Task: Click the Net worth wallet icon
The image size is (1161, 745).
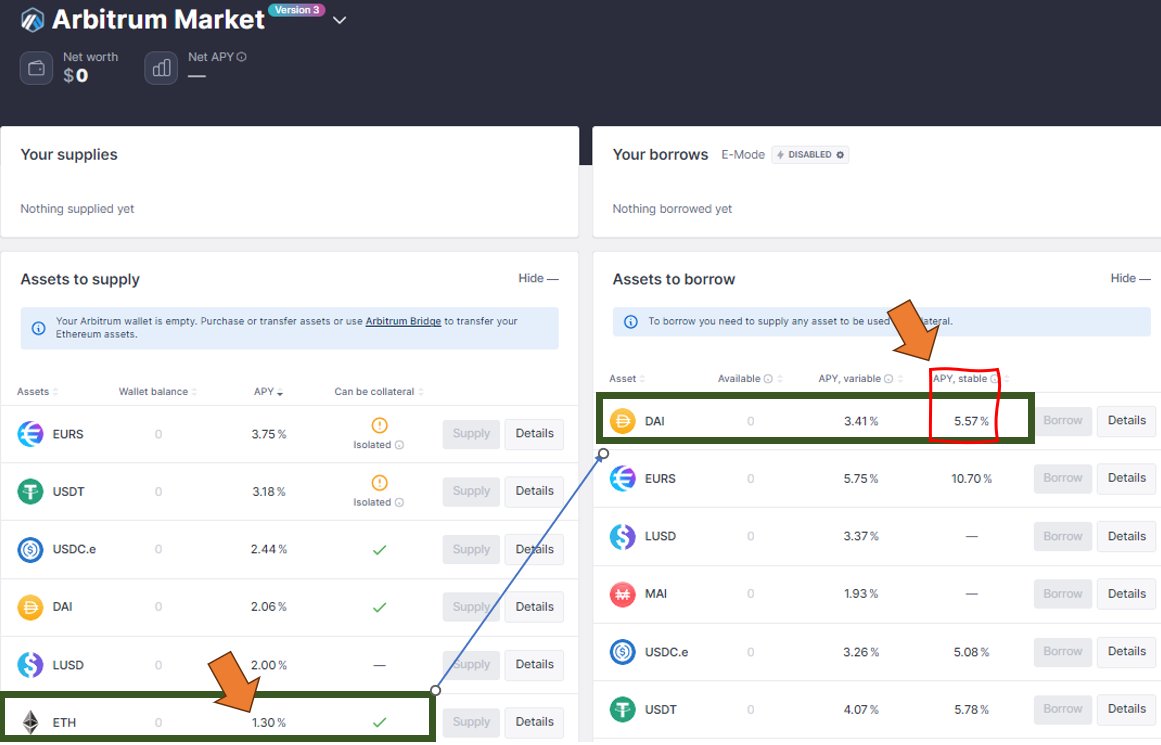Action: (x=36, y=68)
